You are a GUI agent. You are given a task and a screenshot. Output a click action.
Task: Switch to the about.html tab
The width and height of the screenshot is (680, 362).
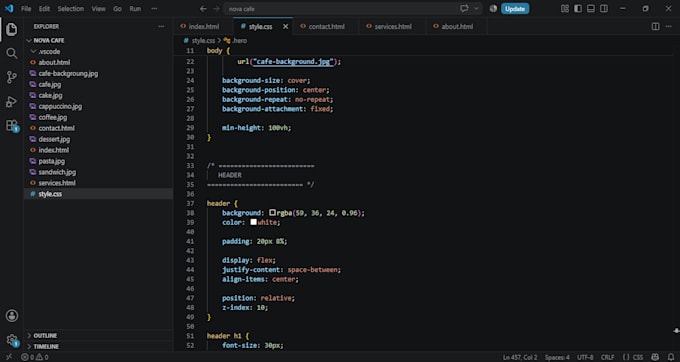click(456, 26)
